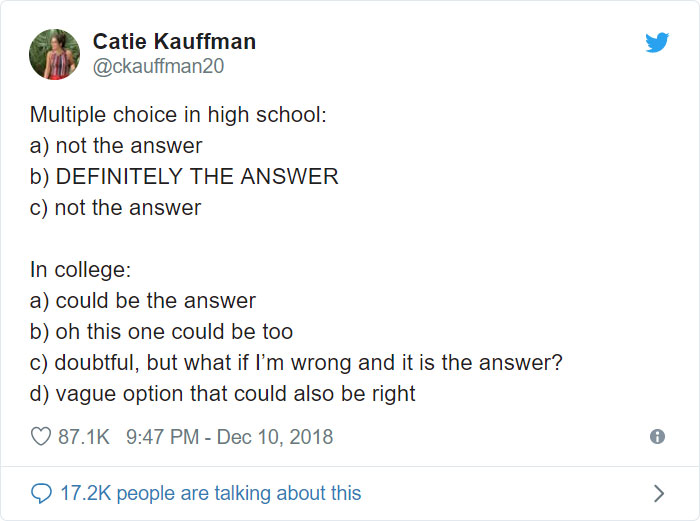
Task: Click the first "a) not the answer" line
Action: pyautogui.click(x=116, y=146)
